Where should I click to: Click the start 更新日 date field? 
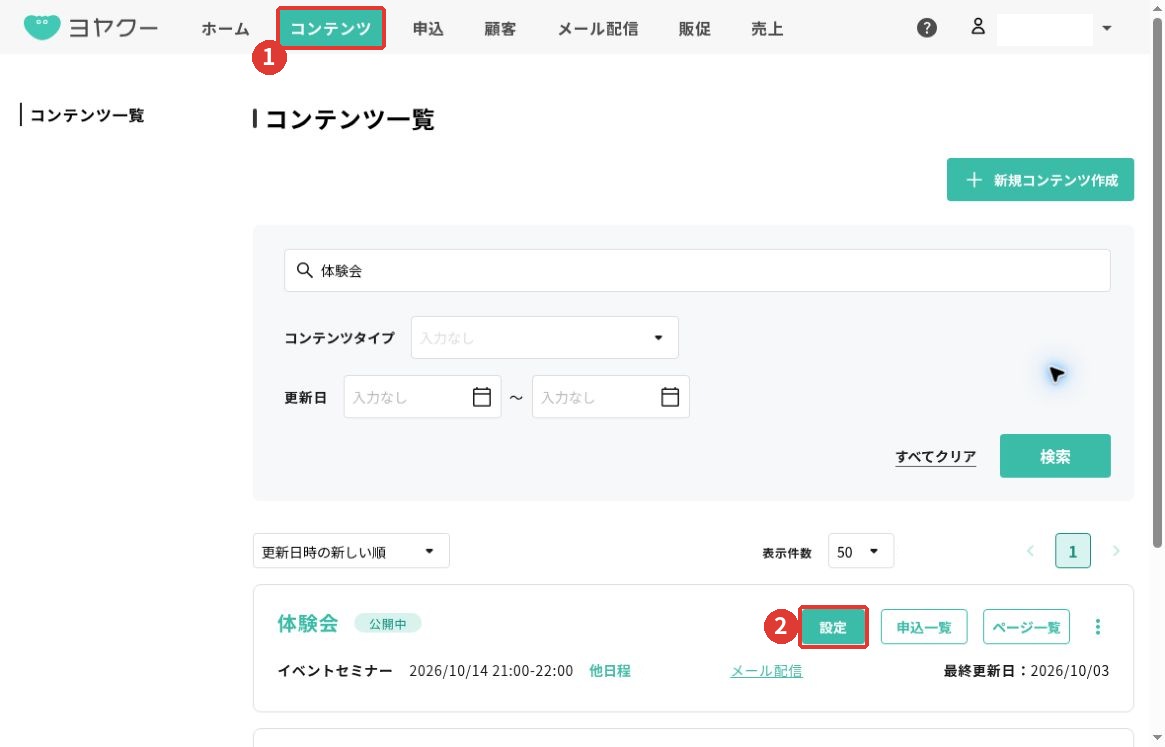pos(422,397)
